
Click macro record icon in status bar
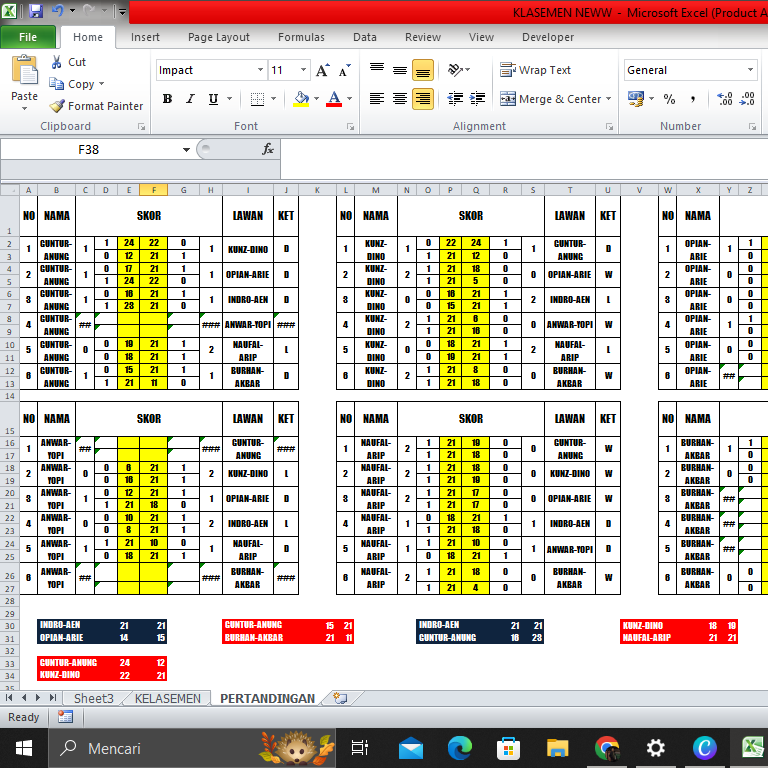[65, 717]
